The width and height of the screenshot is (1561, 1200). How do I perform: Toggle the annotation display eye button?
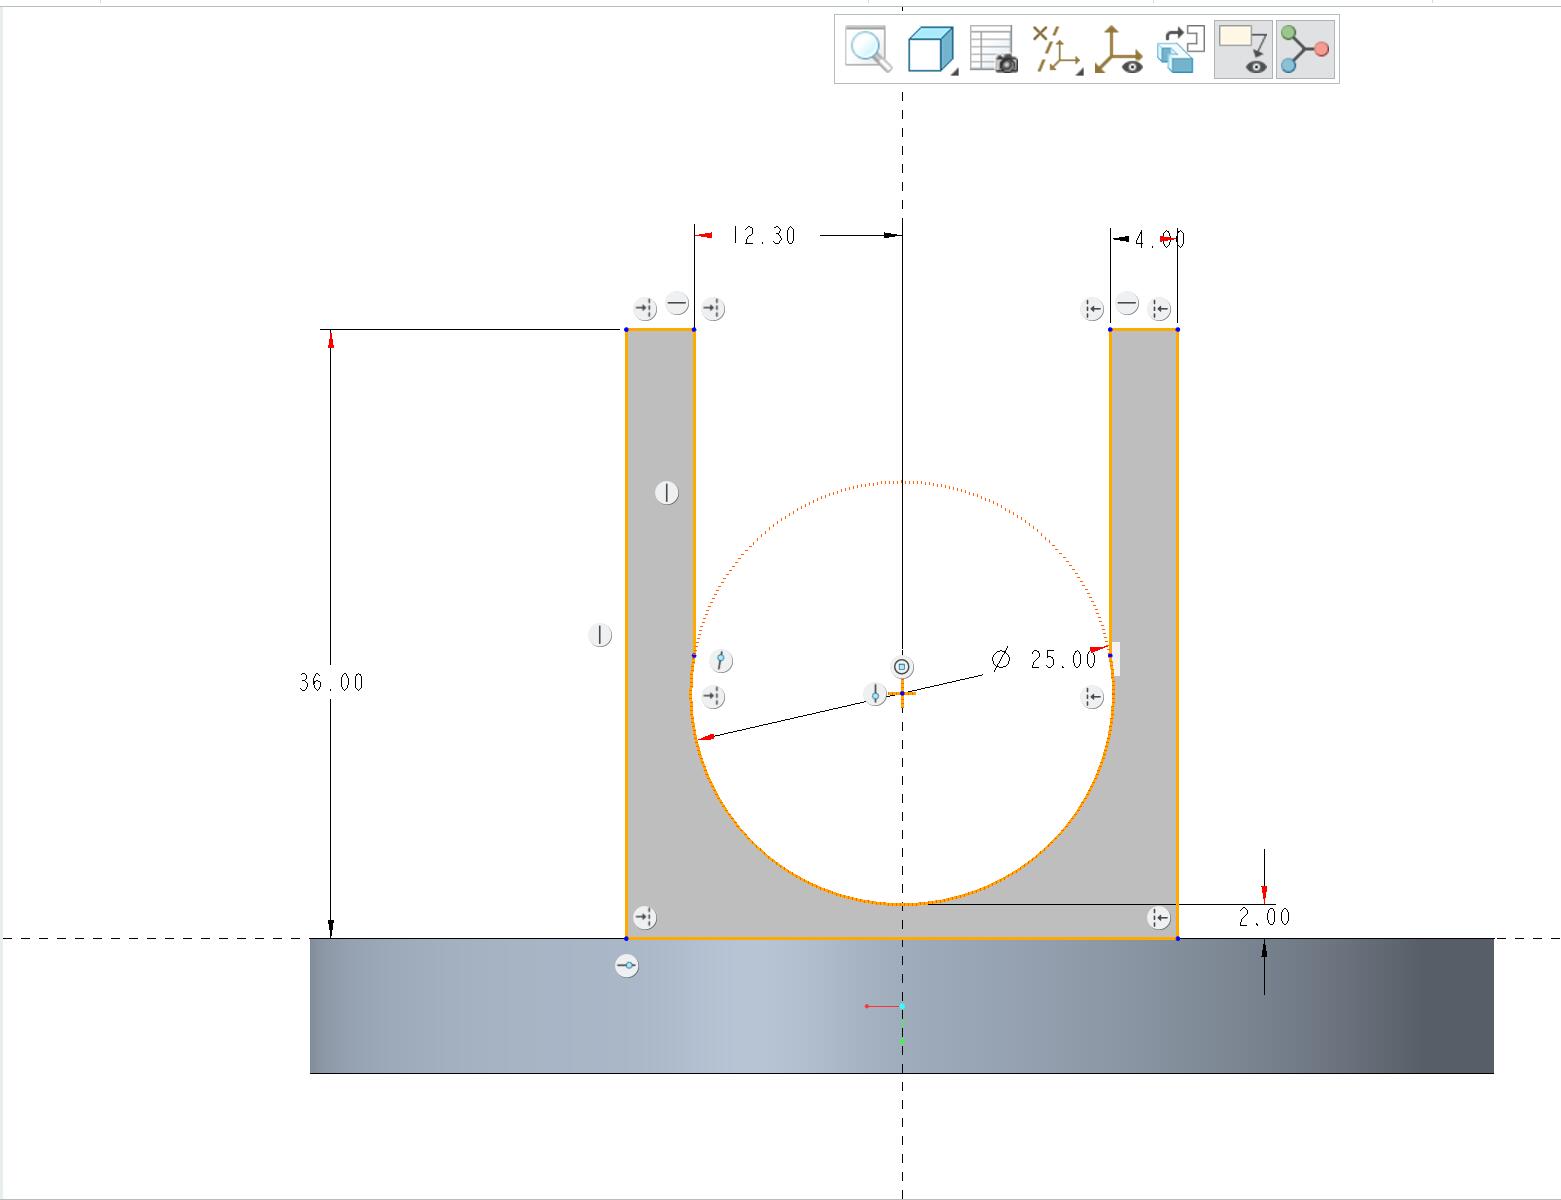click(1243, 49)
